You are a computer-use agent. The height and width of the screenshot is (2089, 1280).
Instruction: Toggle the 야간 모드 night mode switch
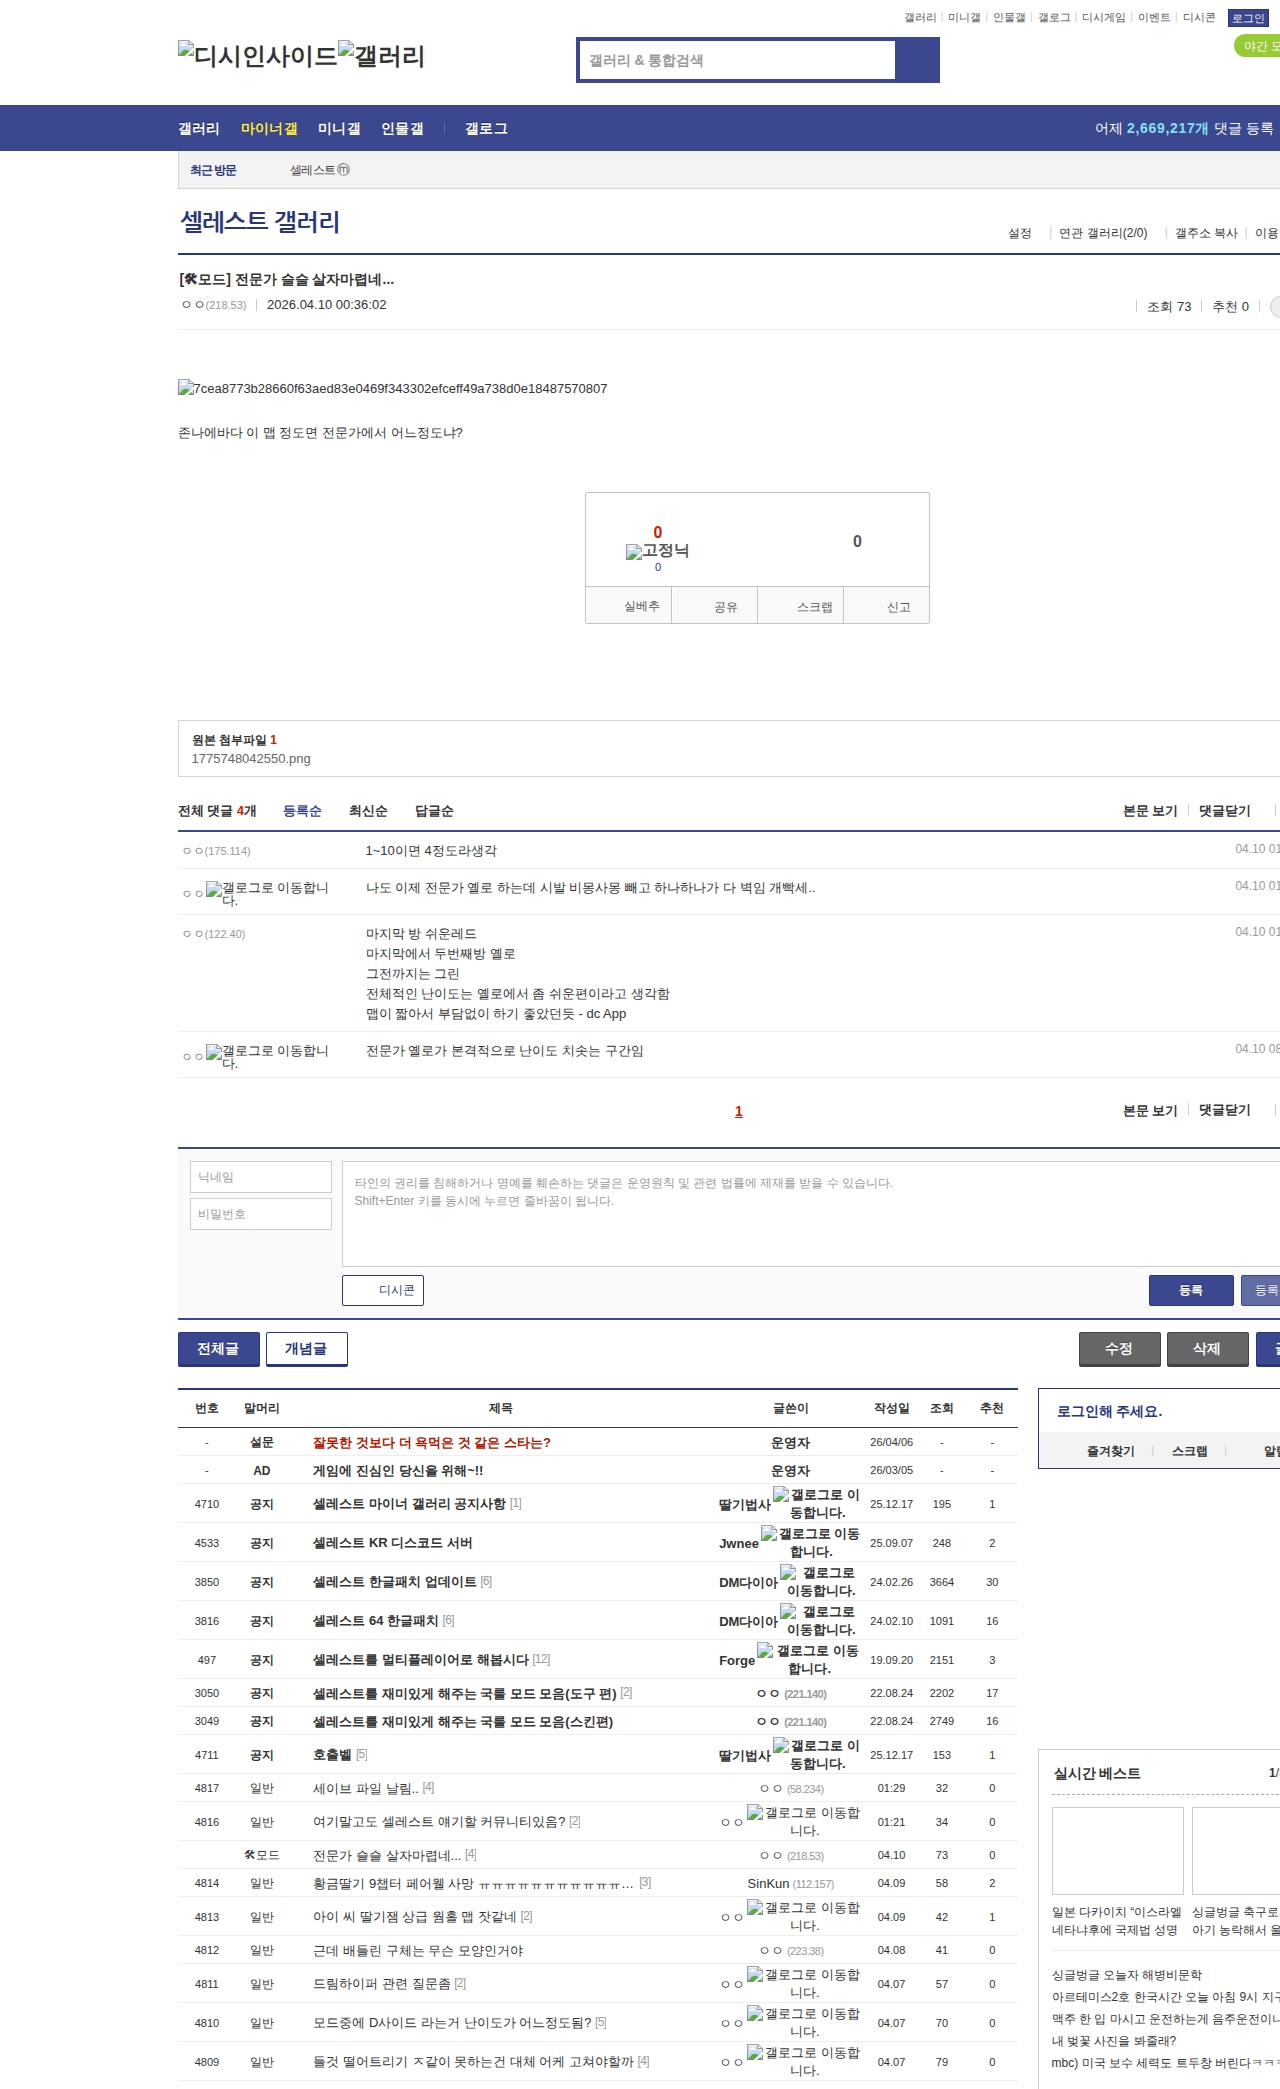click(1258, 46)
